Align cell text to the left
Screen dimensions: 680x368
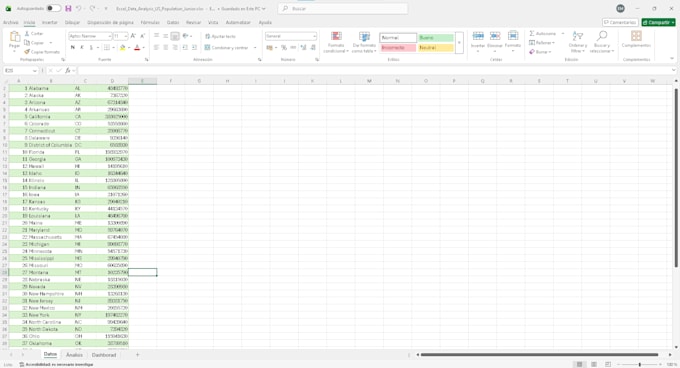click(156, 47)
